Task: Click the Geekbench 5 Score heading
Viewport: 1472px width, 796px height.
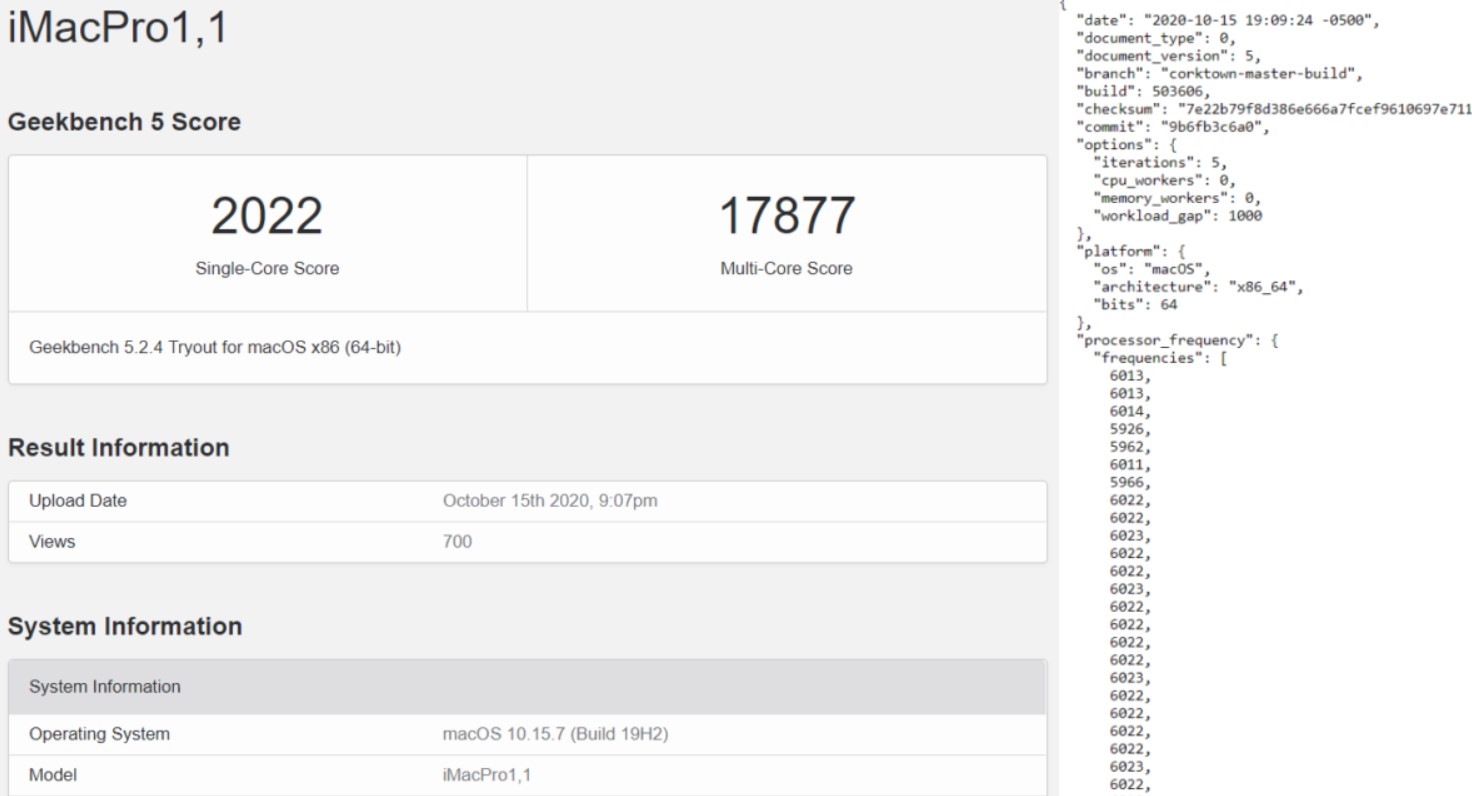Action: tap(125, 123)
